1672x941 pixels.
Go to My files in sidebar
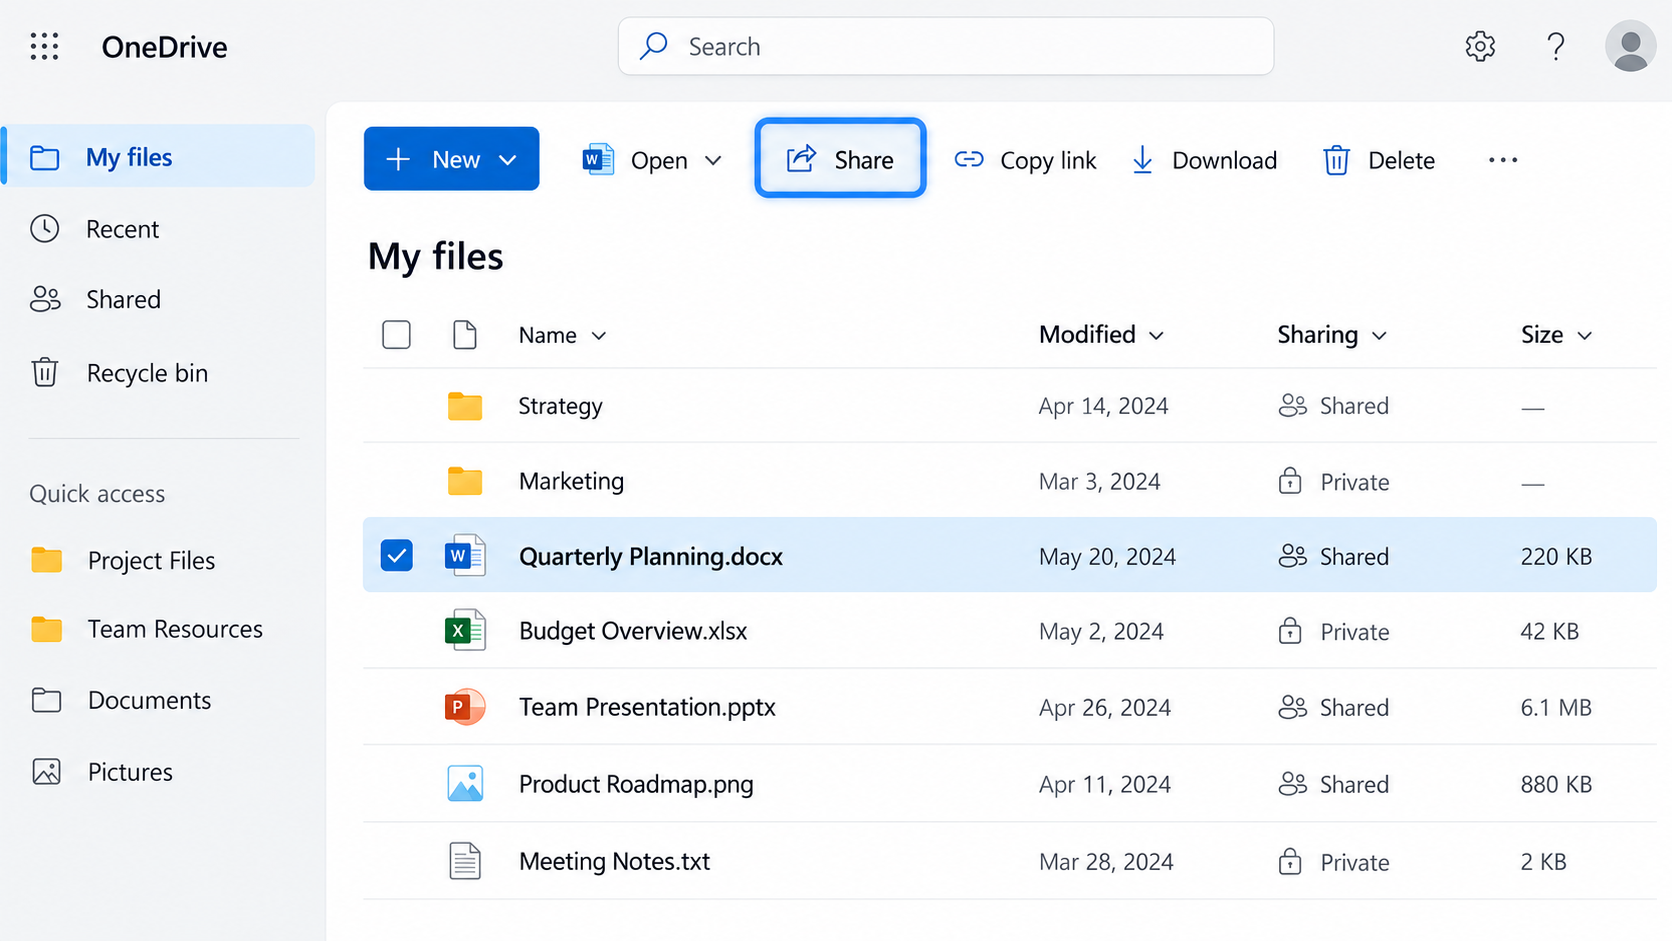[x=160, y=156]
